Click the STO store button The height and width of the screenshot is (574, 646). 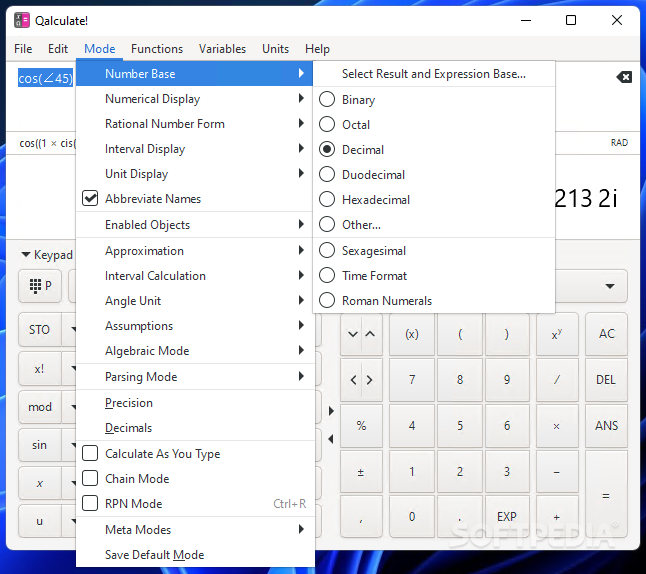point(40,330)
